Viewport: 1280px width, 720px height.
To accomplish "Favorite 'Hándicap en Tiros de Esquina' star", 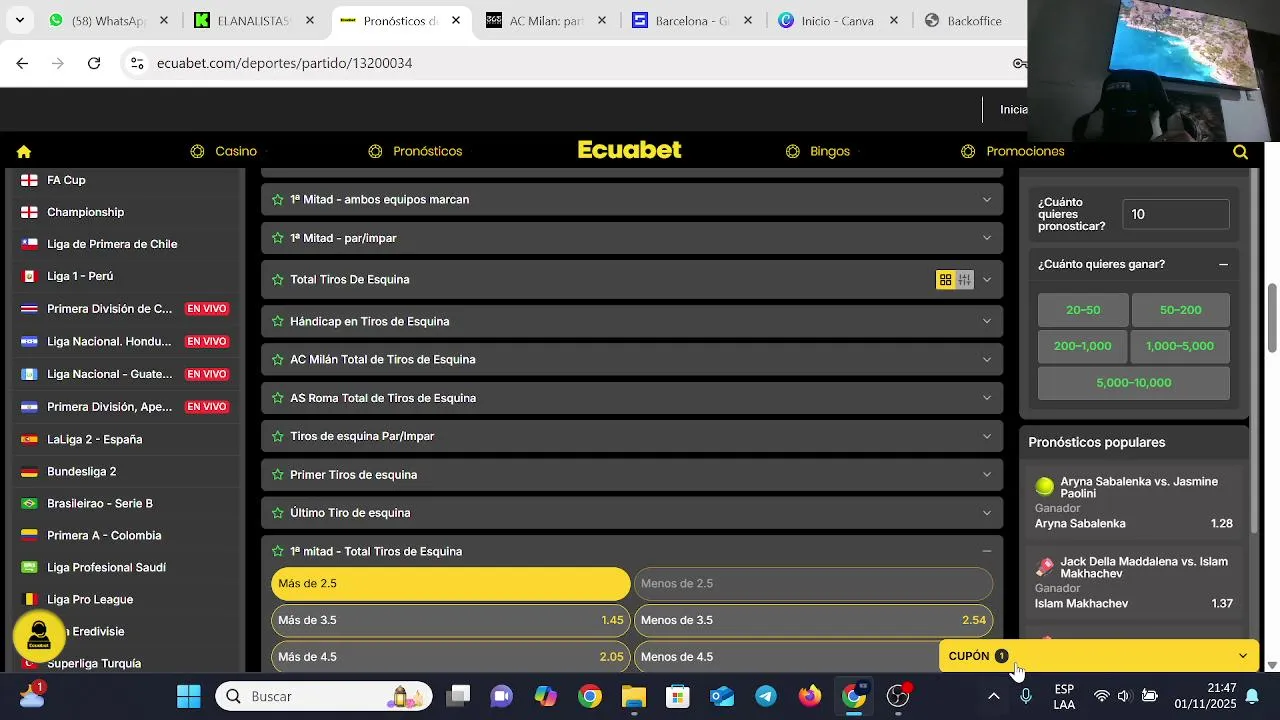I will [278, 322].
